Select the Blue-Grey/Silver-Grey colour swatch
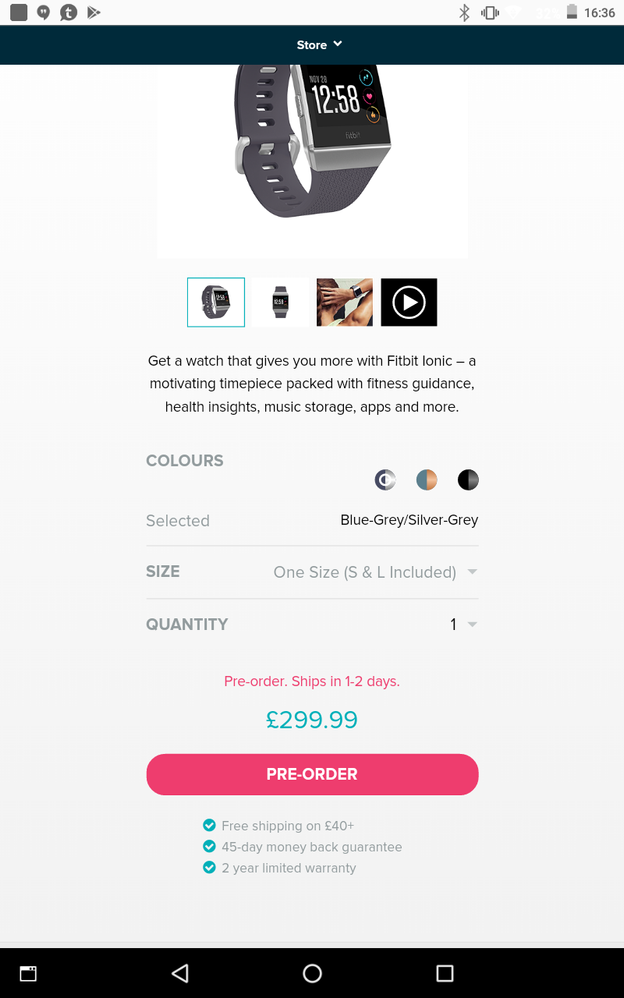 pos(385,479)
